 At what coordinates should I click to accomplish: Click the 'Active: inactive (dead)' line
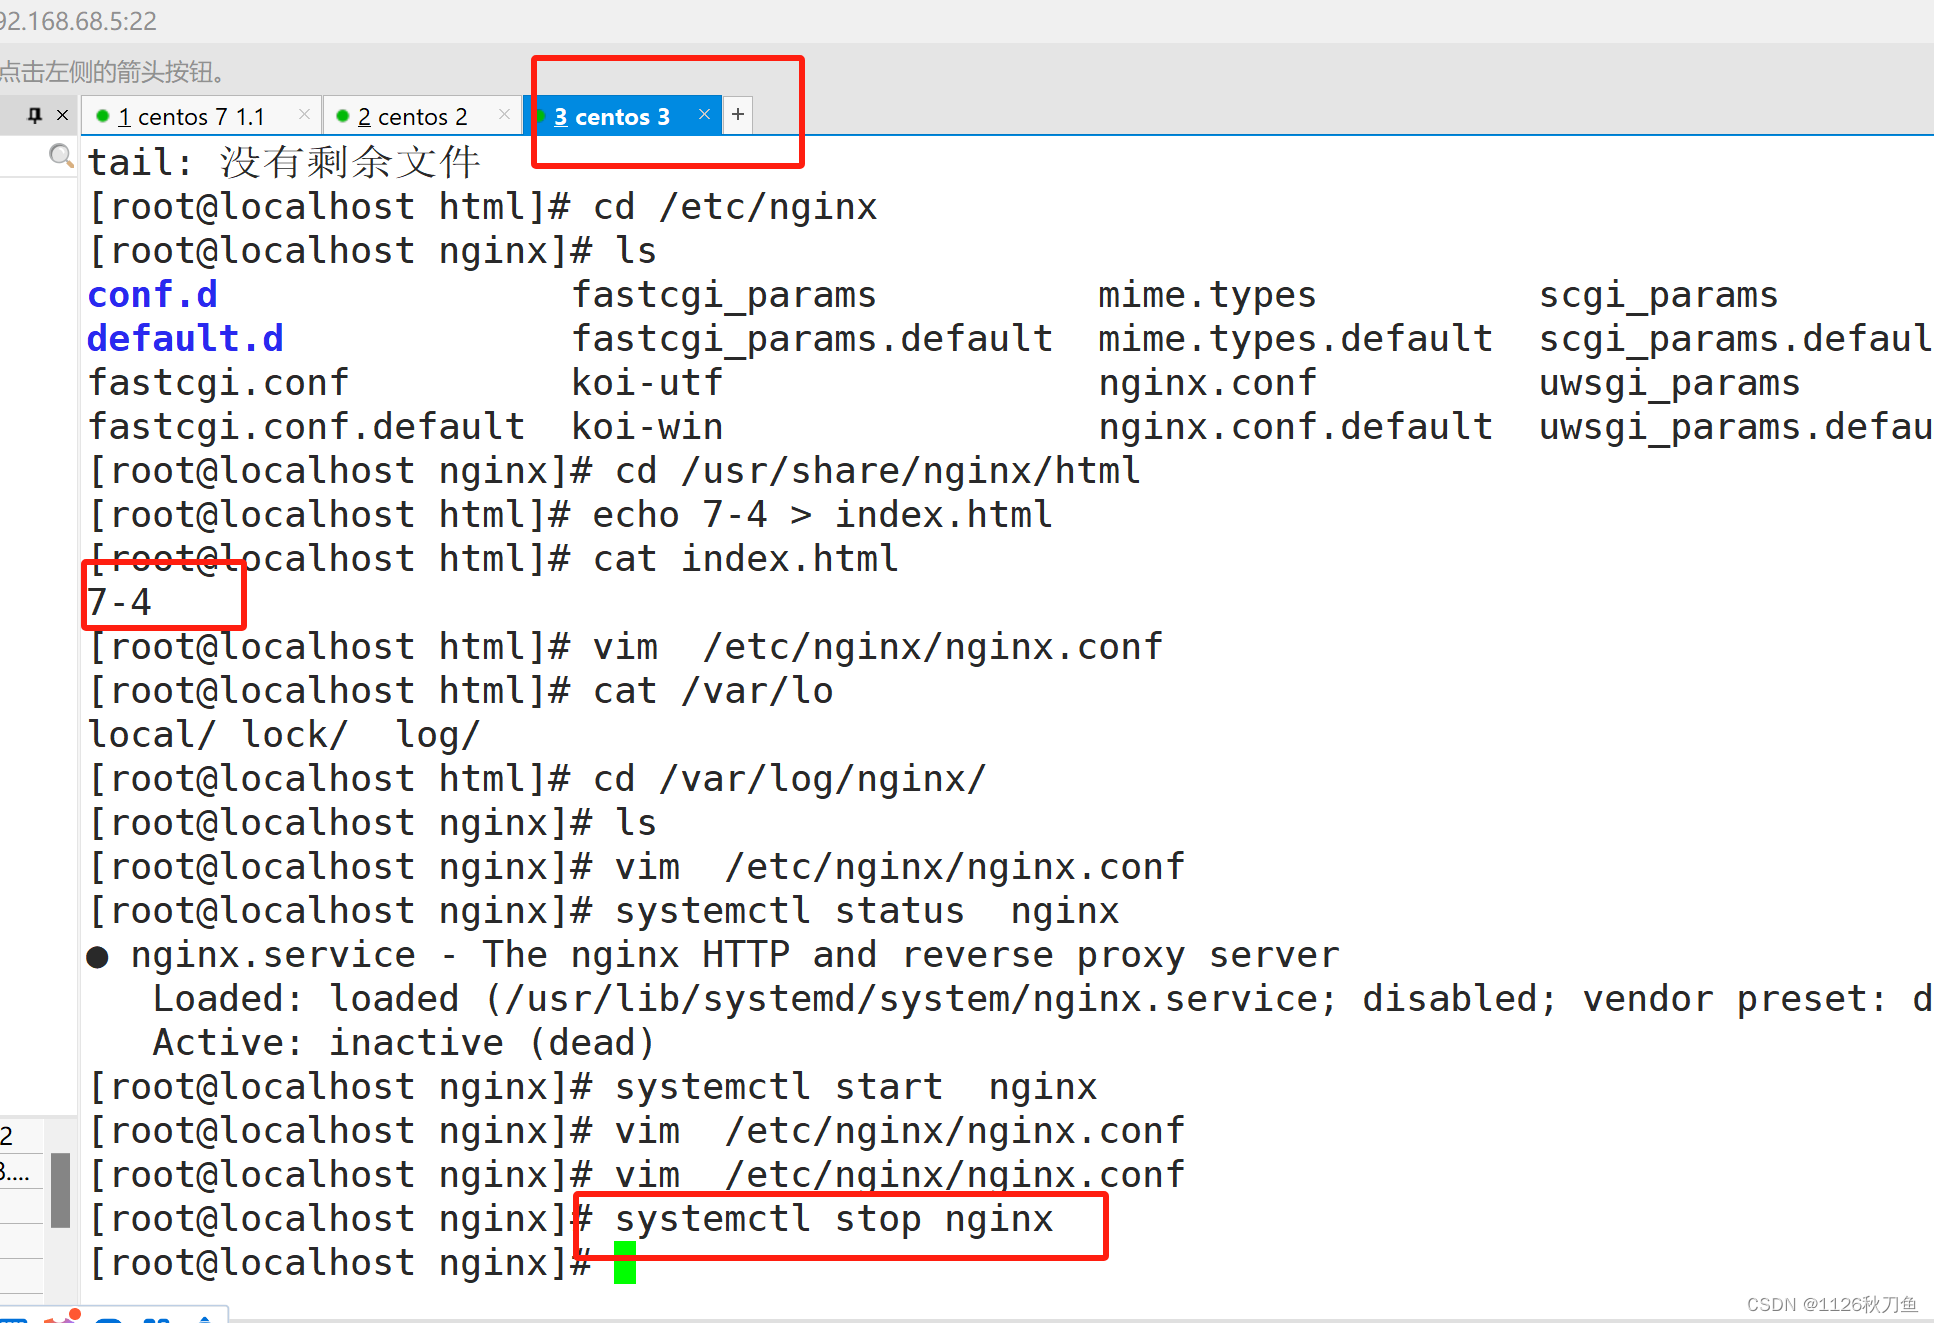(404, 1043)
